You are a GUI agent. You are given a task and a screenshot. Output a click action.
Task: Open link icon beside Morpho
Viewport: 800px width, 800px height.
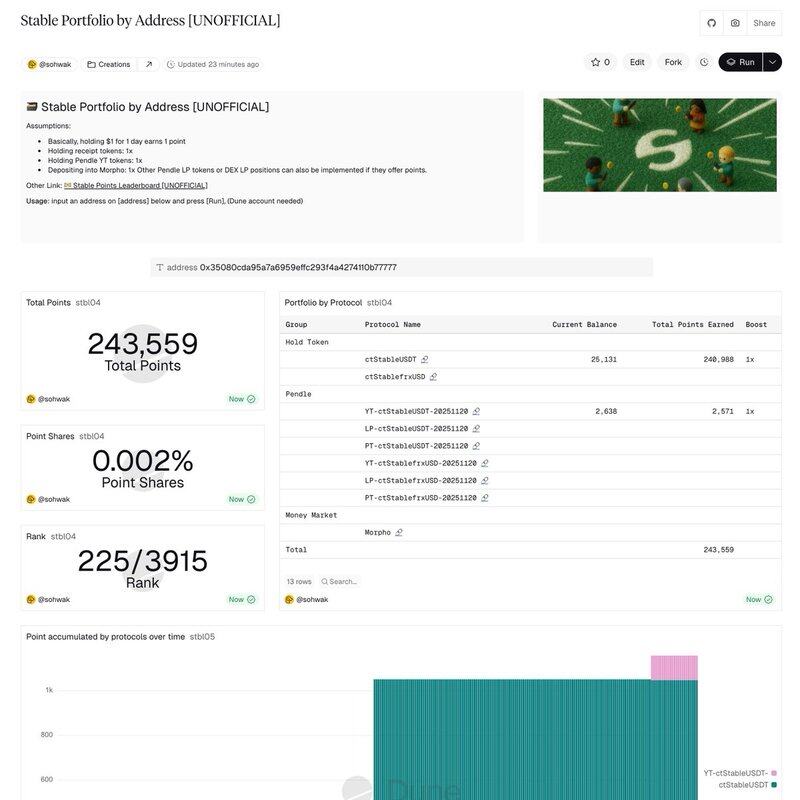[399, 533]
